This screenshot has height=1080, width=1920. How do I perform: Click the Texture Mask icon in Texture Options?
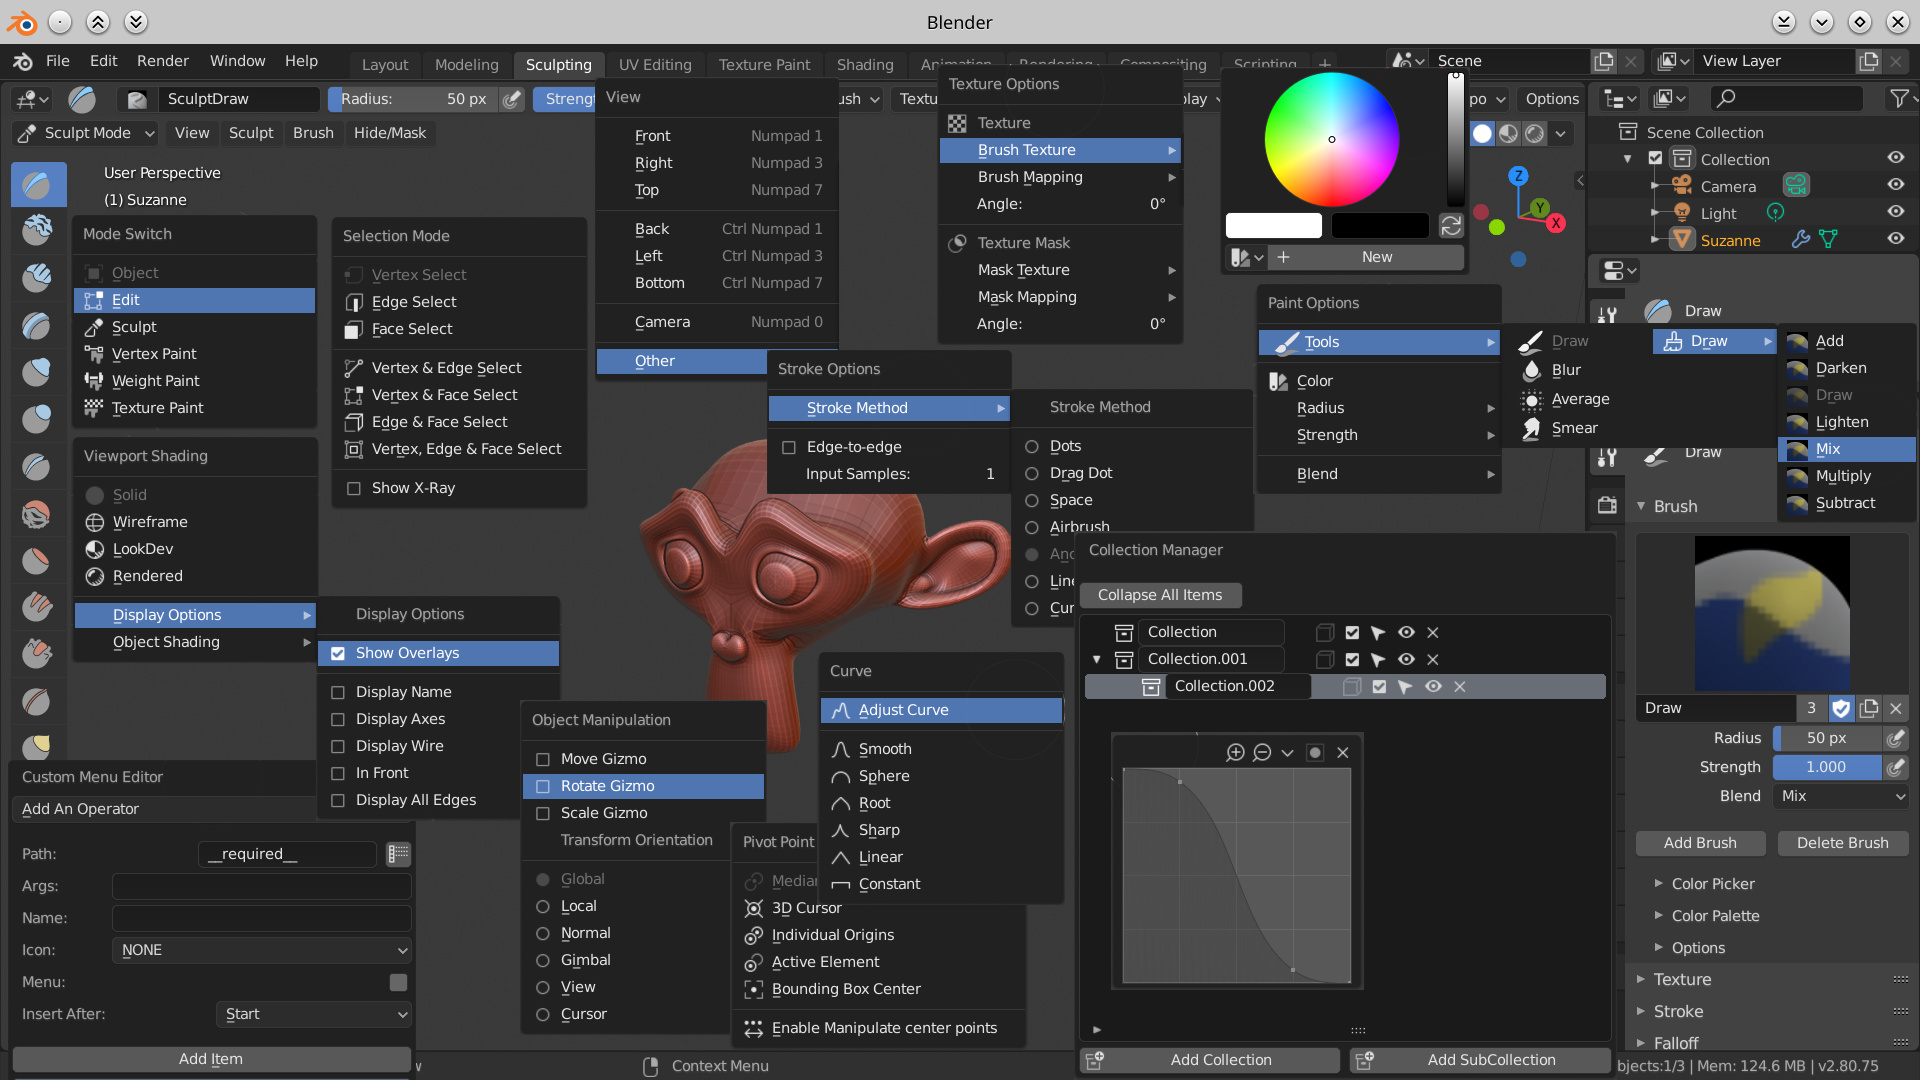957,242
